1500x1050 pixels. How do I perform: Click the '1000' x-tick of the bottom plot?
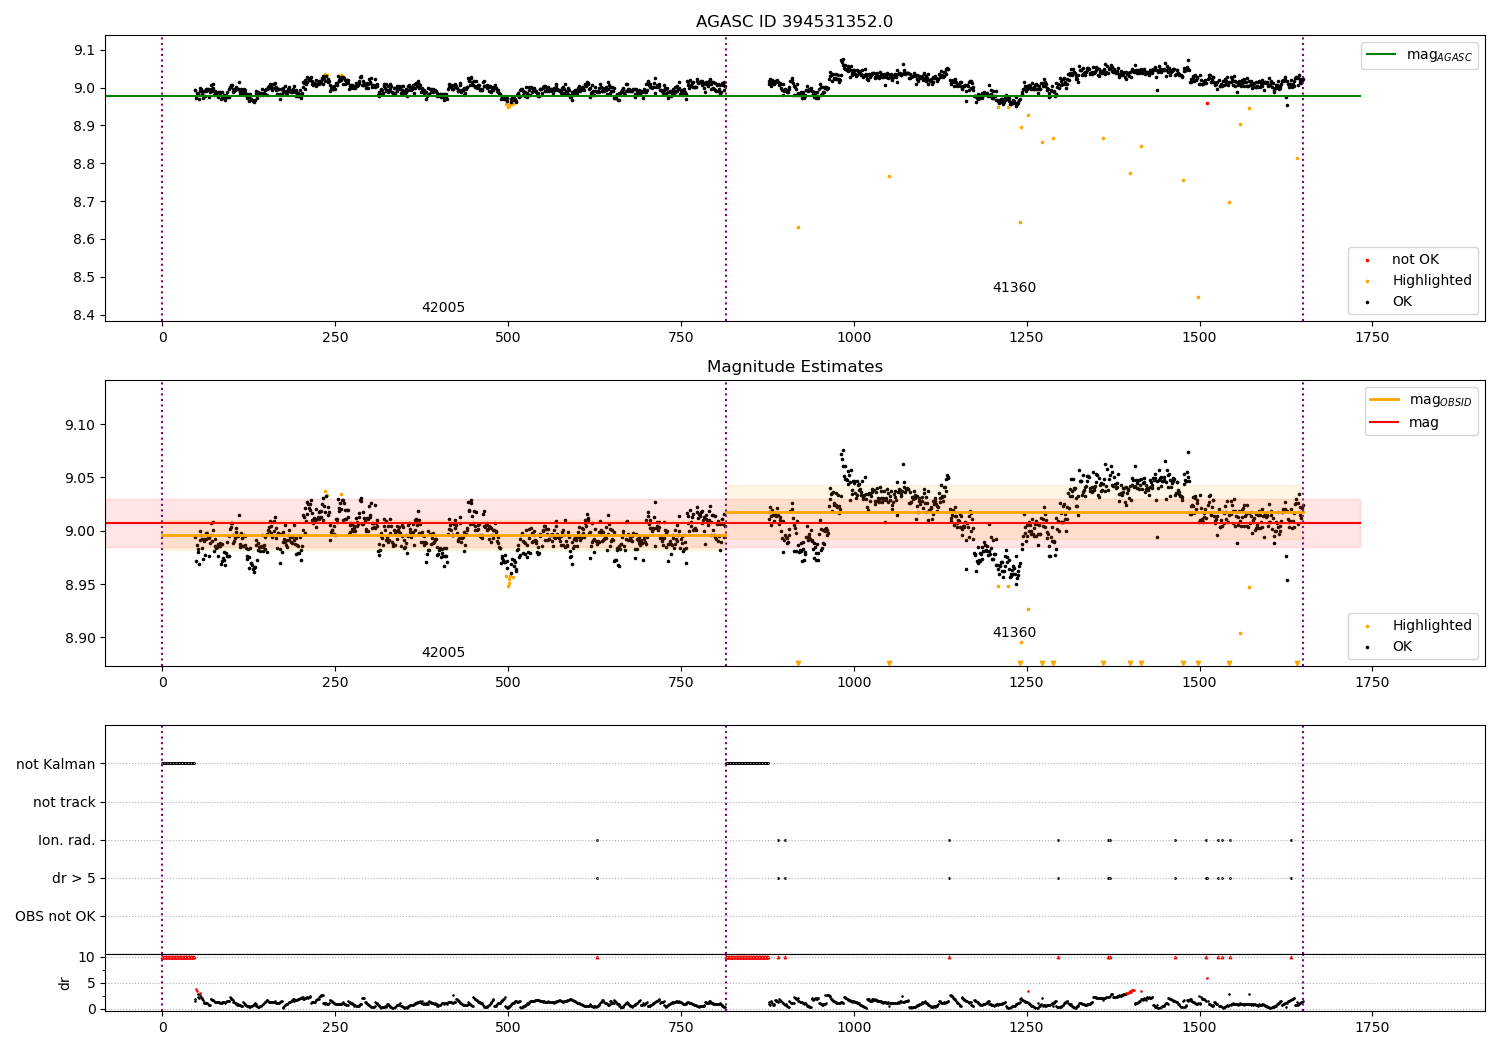[854, 1027]
